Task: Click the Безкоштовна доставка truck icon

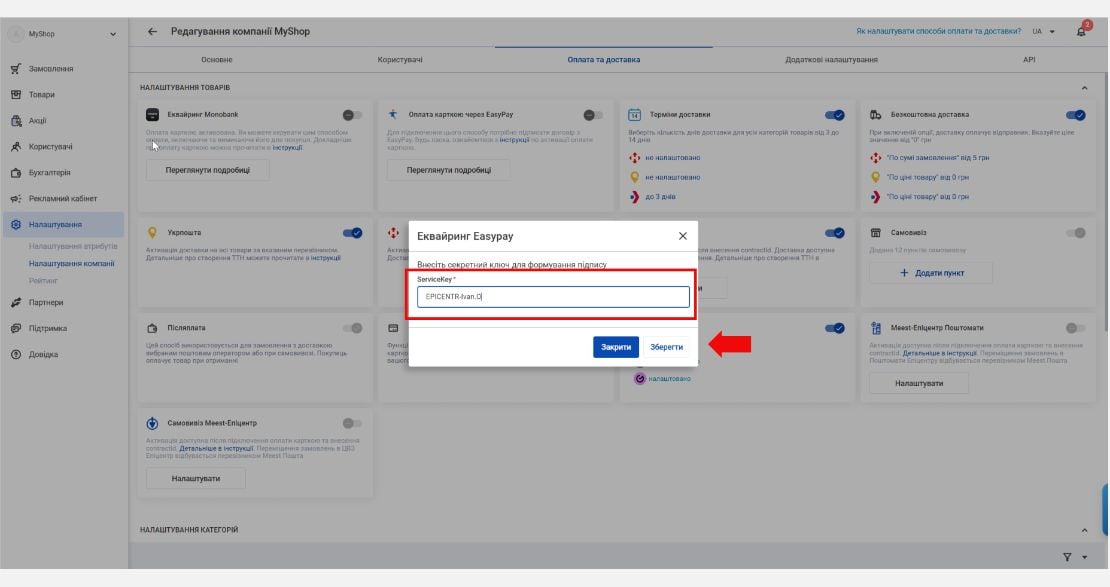Action: (x=876, y=115)
